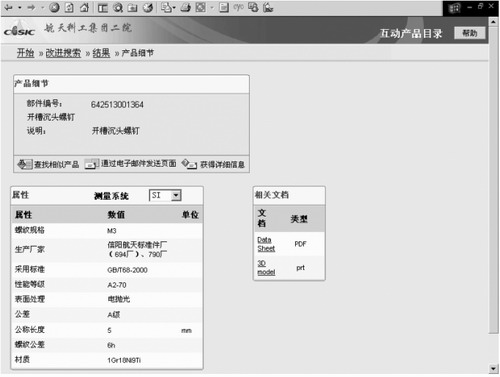Image resolution: width=500 pixels, height=377 pixels.
Task: Open the Search toolbar icon
Action: point(118,7)
